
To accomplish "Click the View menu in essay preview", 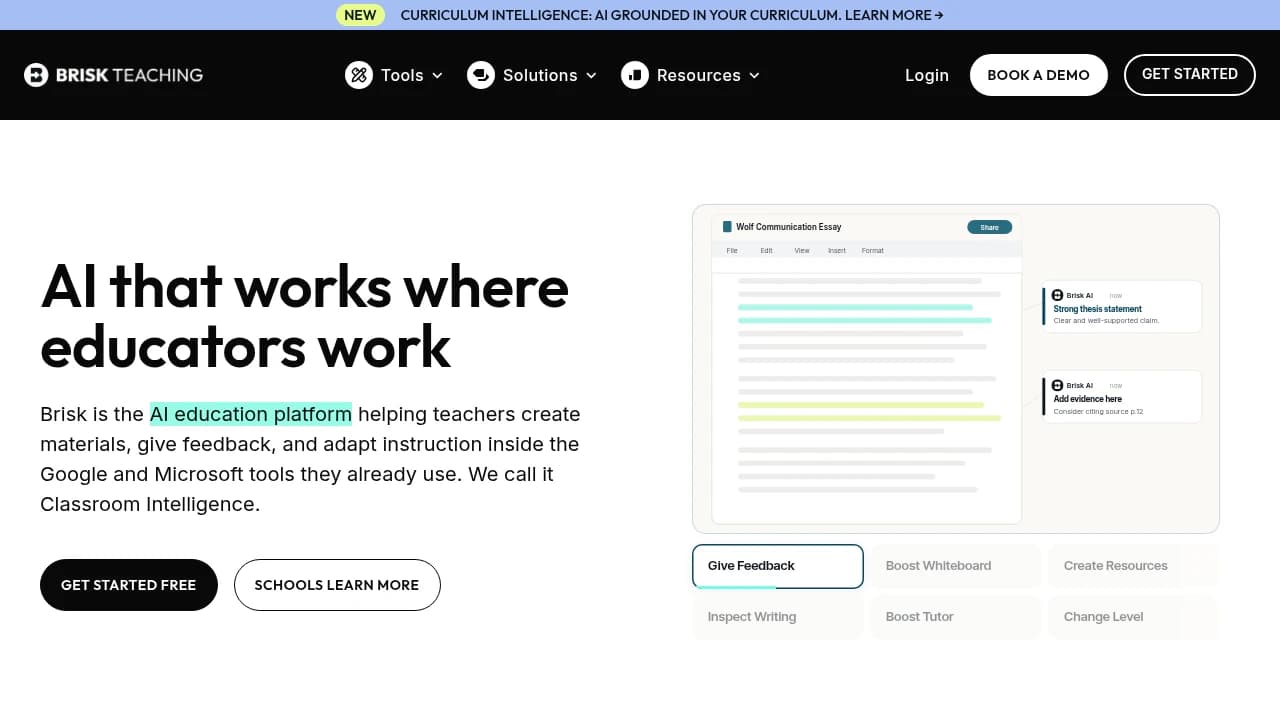I will pos(802,251).
